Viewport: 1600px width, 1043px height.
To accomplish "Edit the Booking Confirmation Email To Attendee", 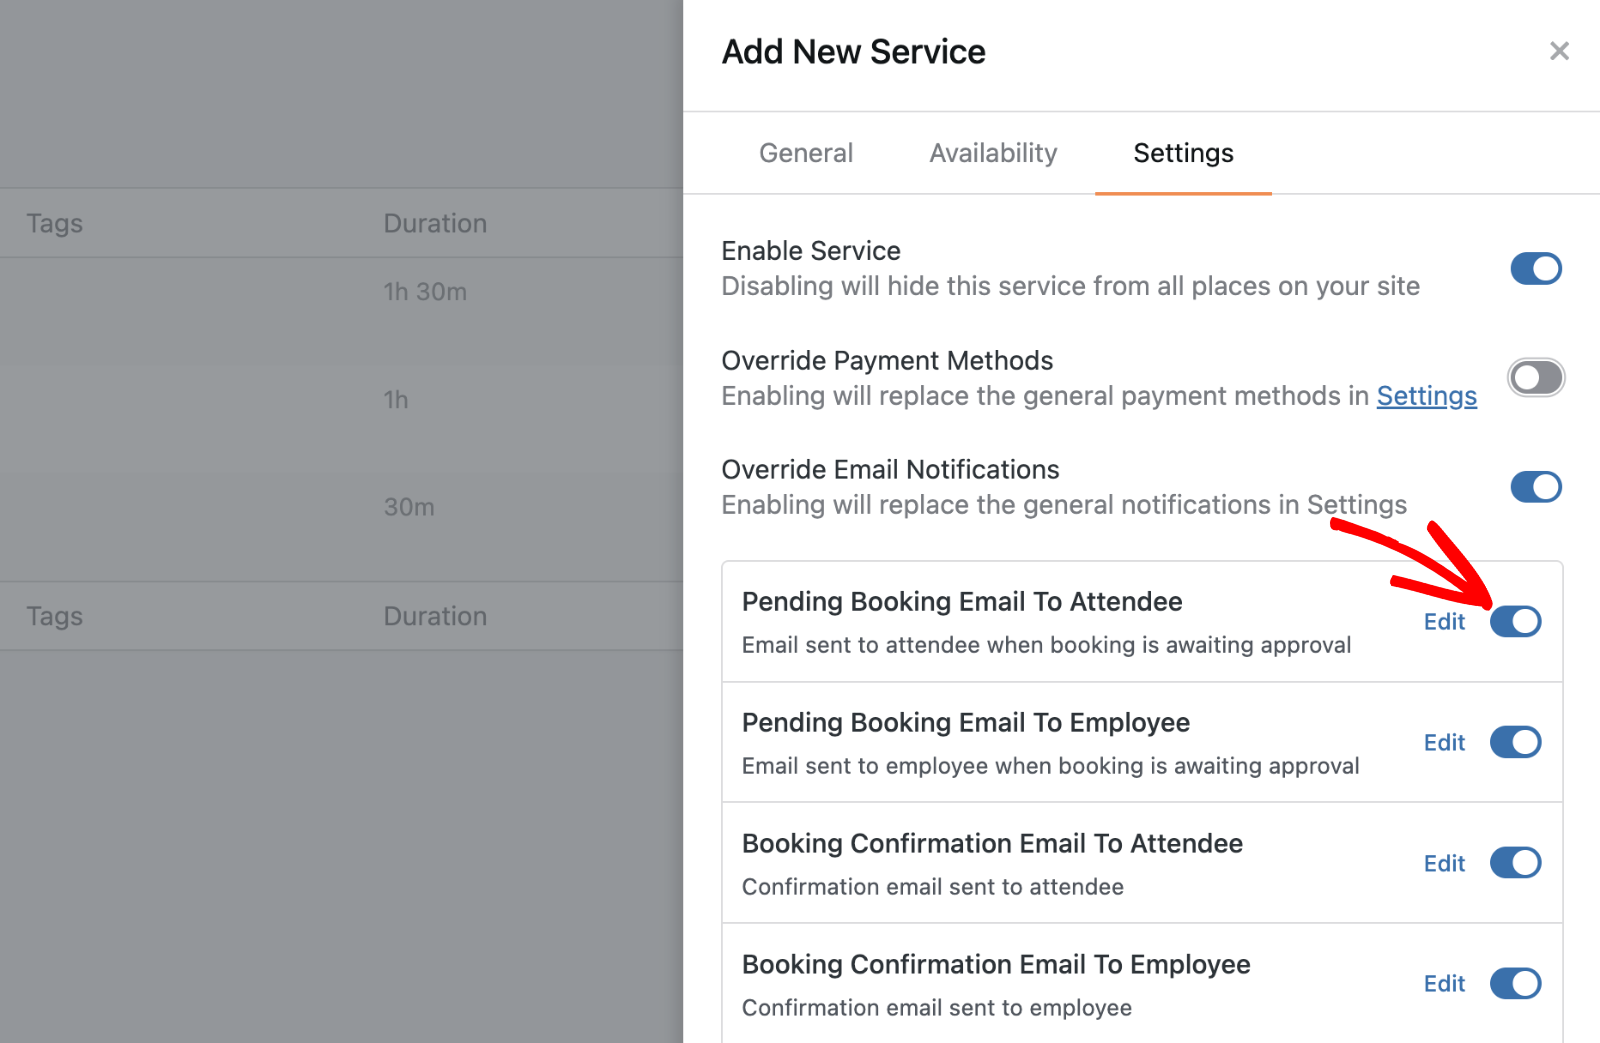I will point(1444,862).
